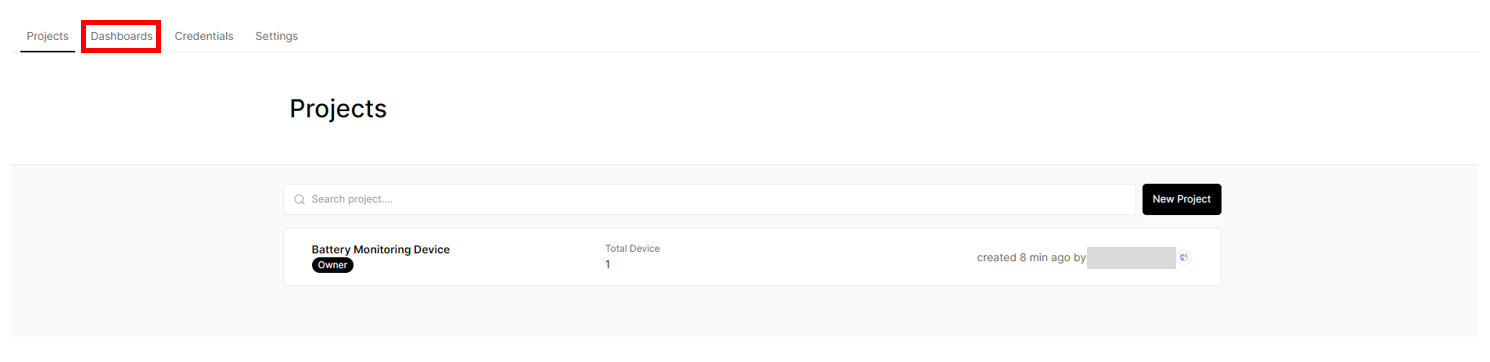Click the device count value 1

608,264
